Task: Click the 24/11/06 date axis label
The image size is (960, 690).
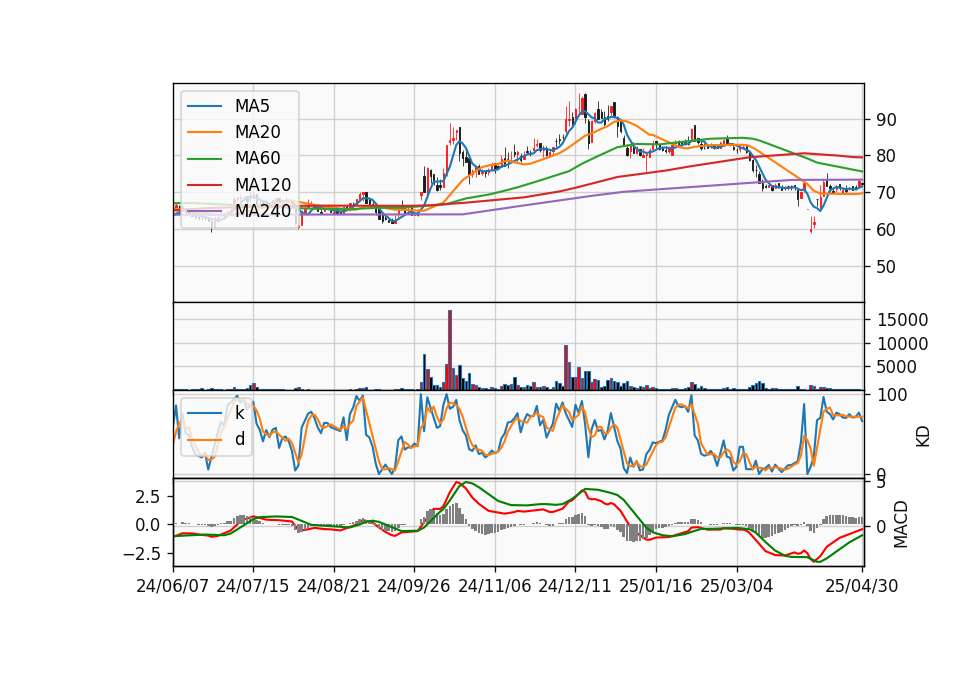Action: point(495,586)
